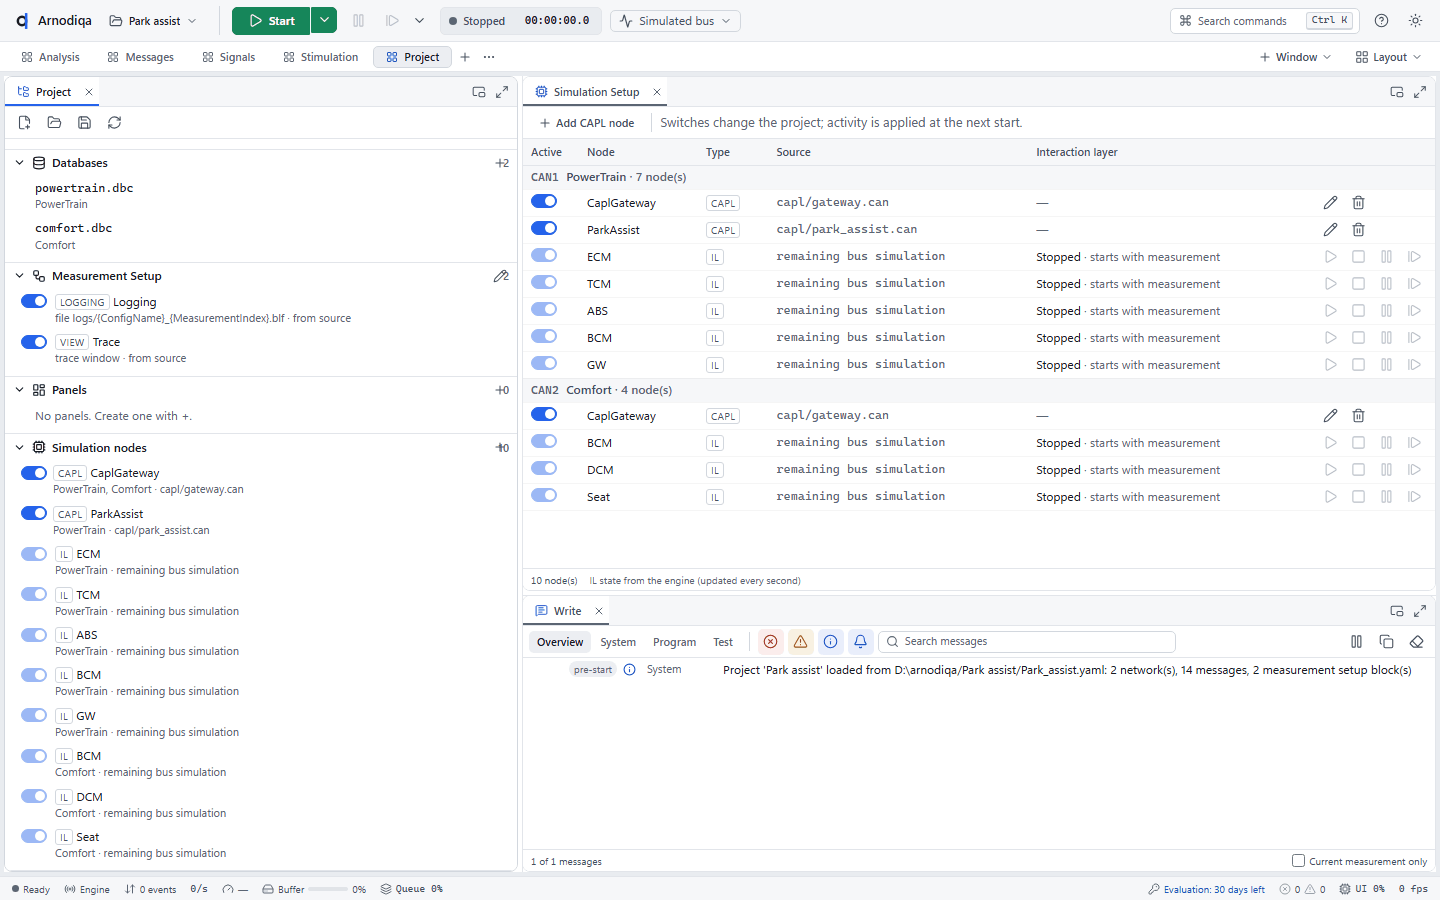Open the Stimulation tab
The image size is (1440, 900).
point(321,57)
